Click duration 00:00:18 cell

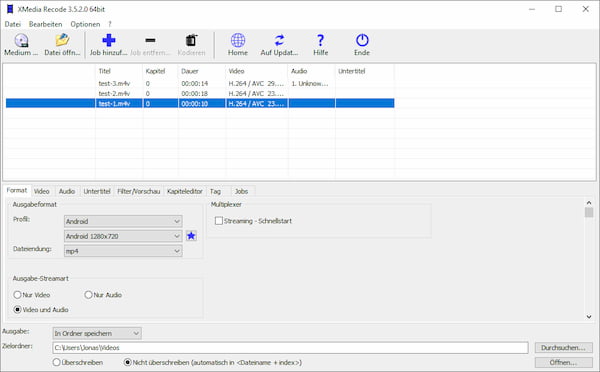(194, 93)
